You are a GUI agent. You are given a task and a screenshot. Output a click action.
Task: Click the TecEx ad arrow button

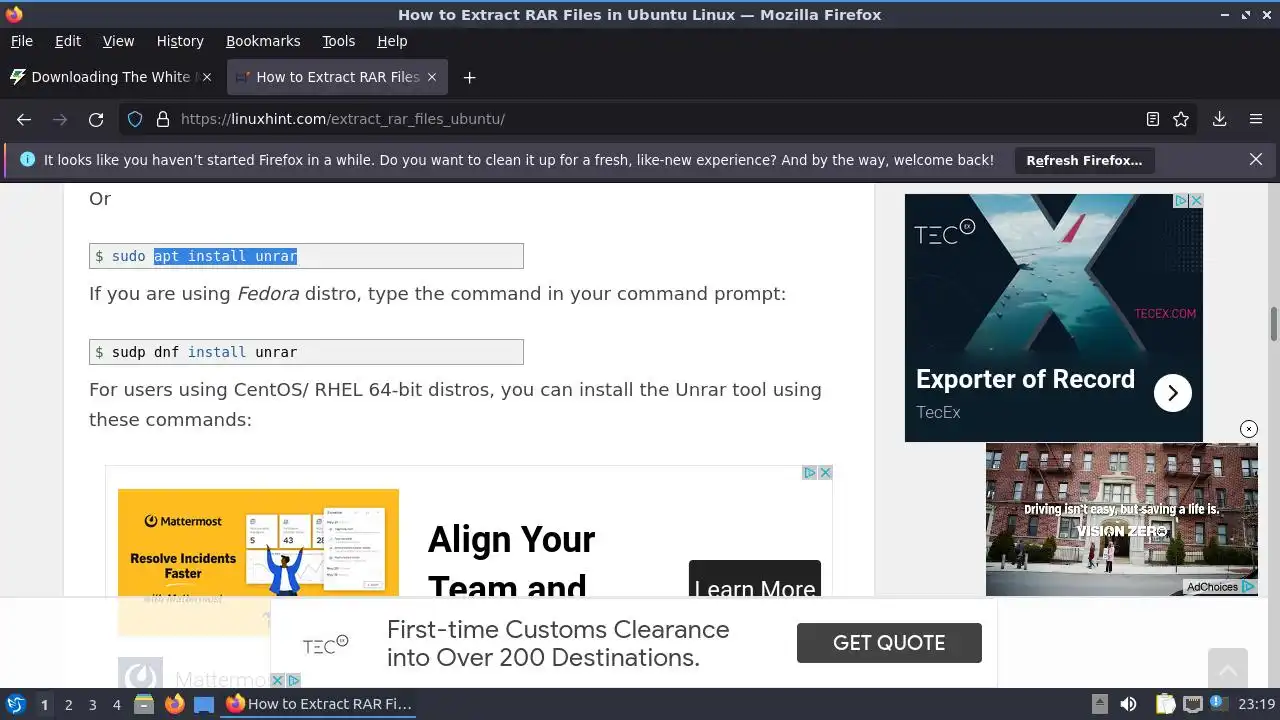[1173, 393]
